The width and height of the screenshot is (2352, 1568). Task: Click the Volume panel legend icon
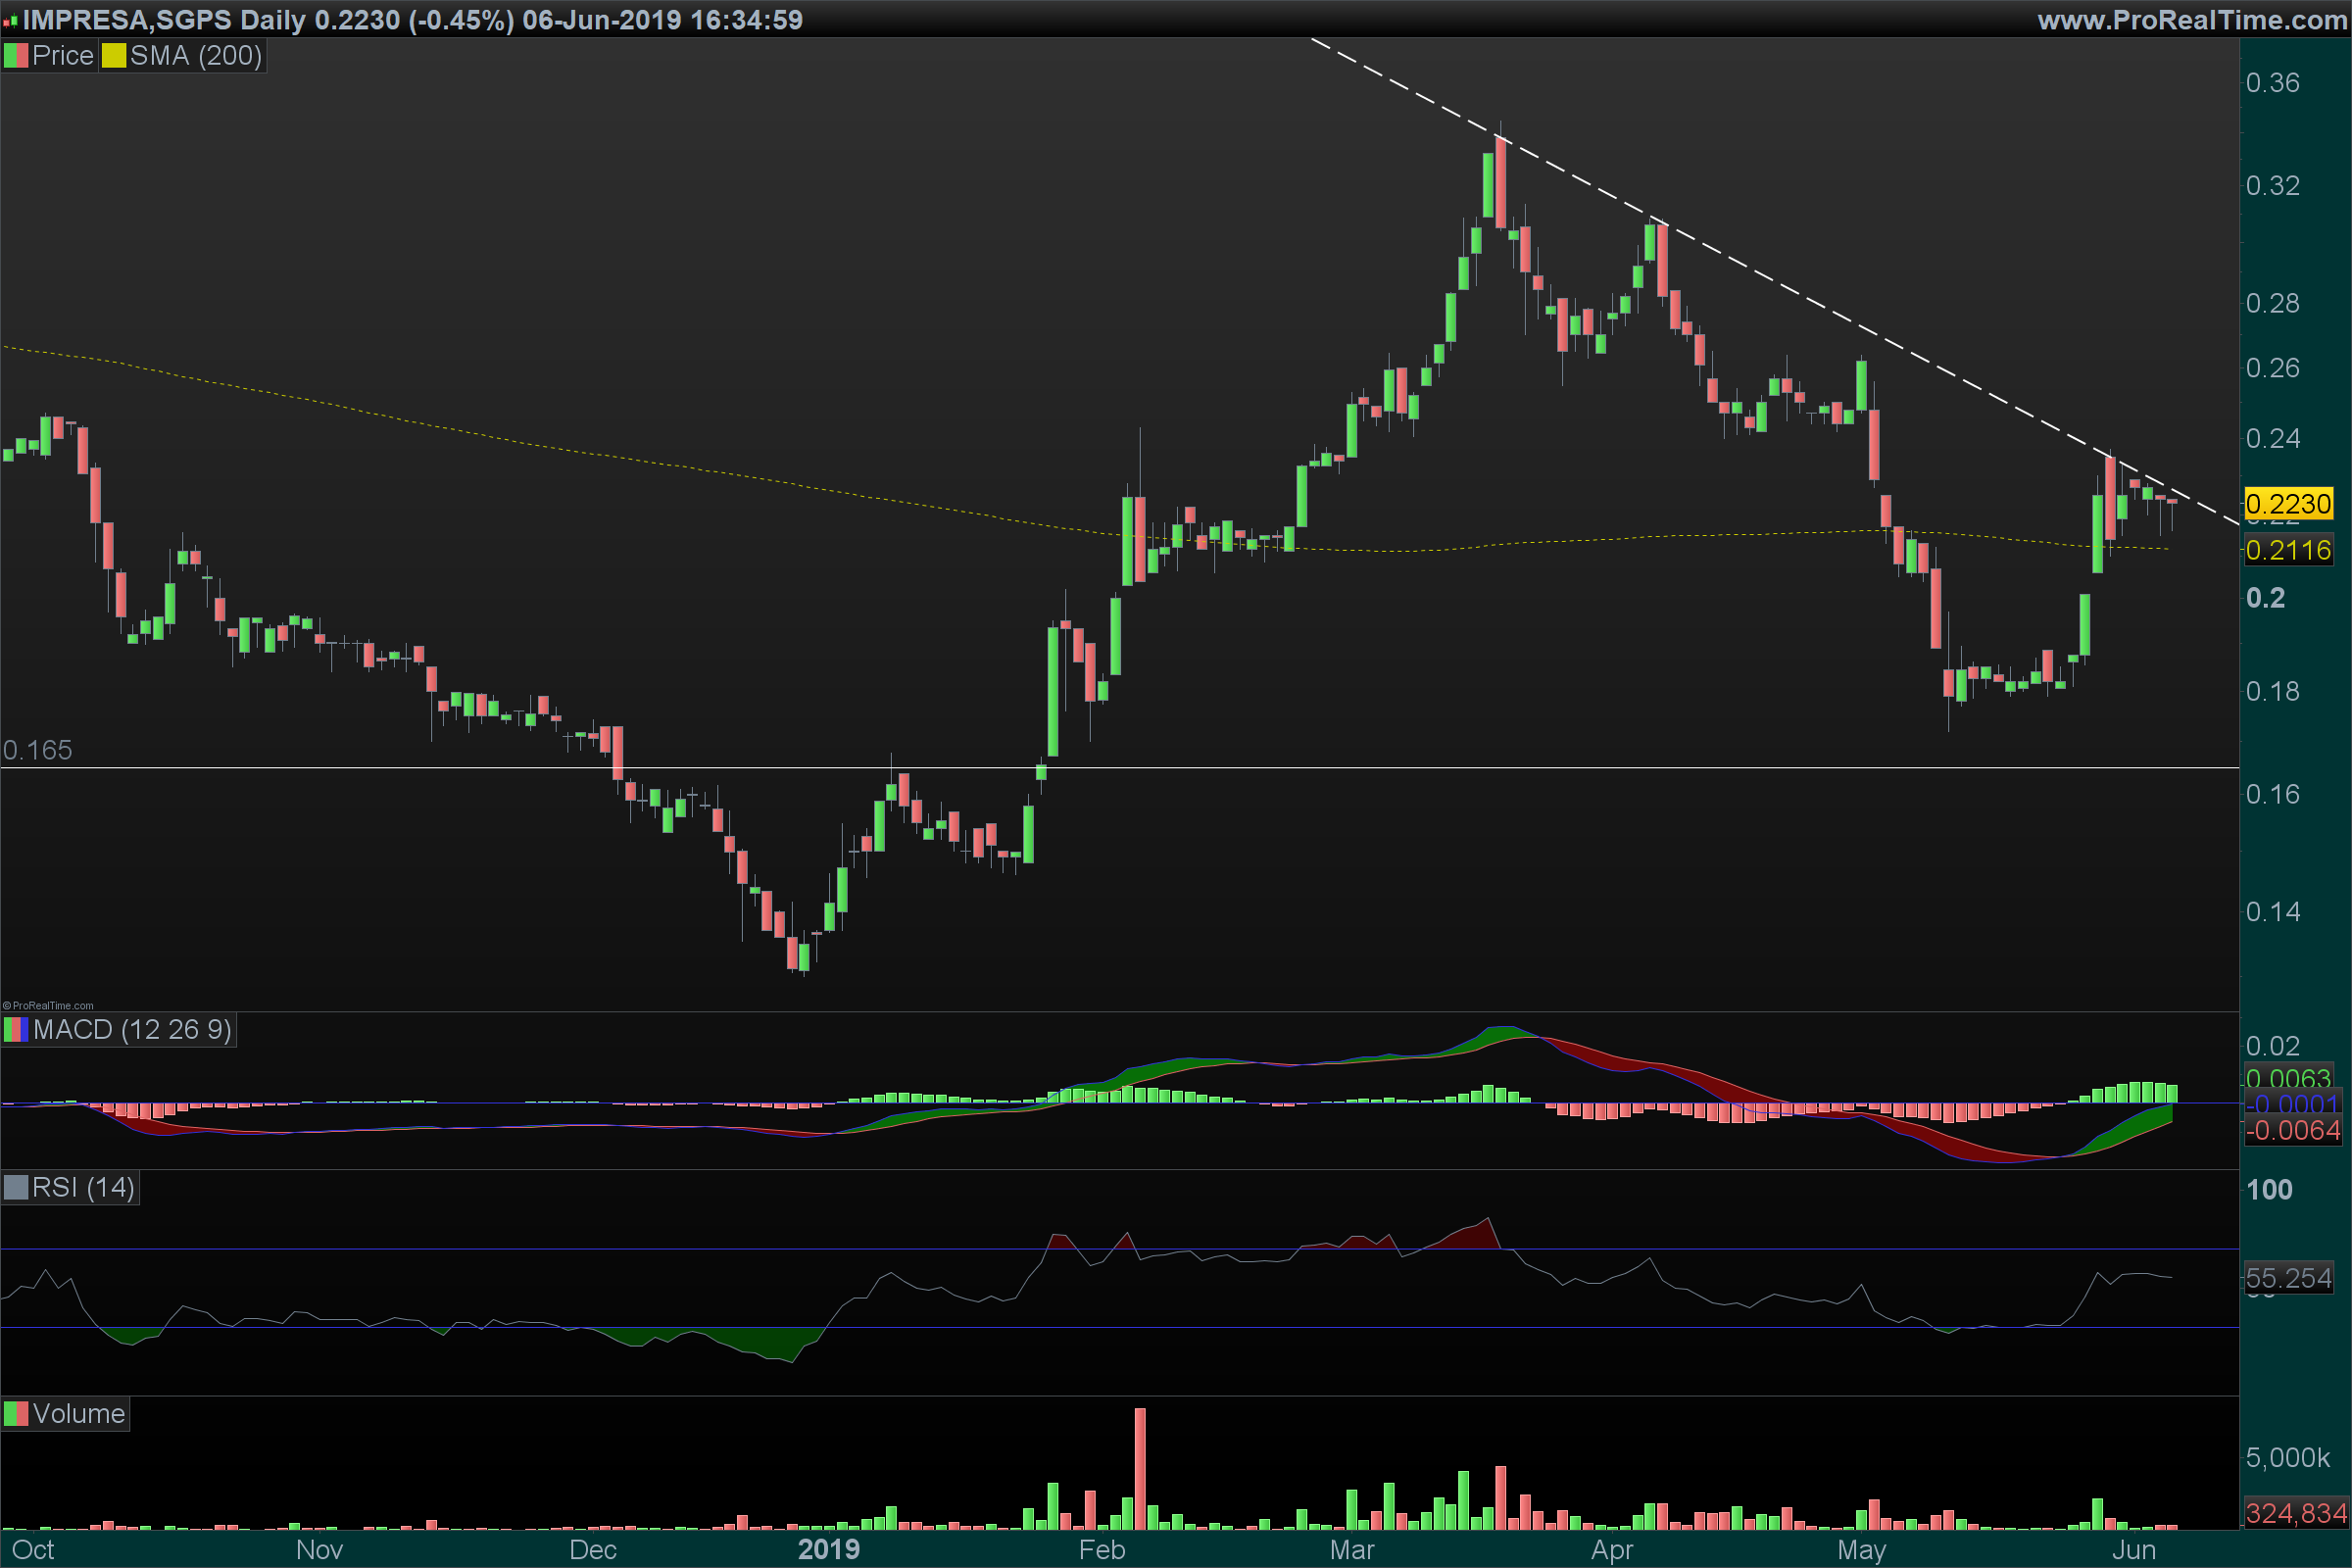pyautogui.click(x=16, y=1414)
